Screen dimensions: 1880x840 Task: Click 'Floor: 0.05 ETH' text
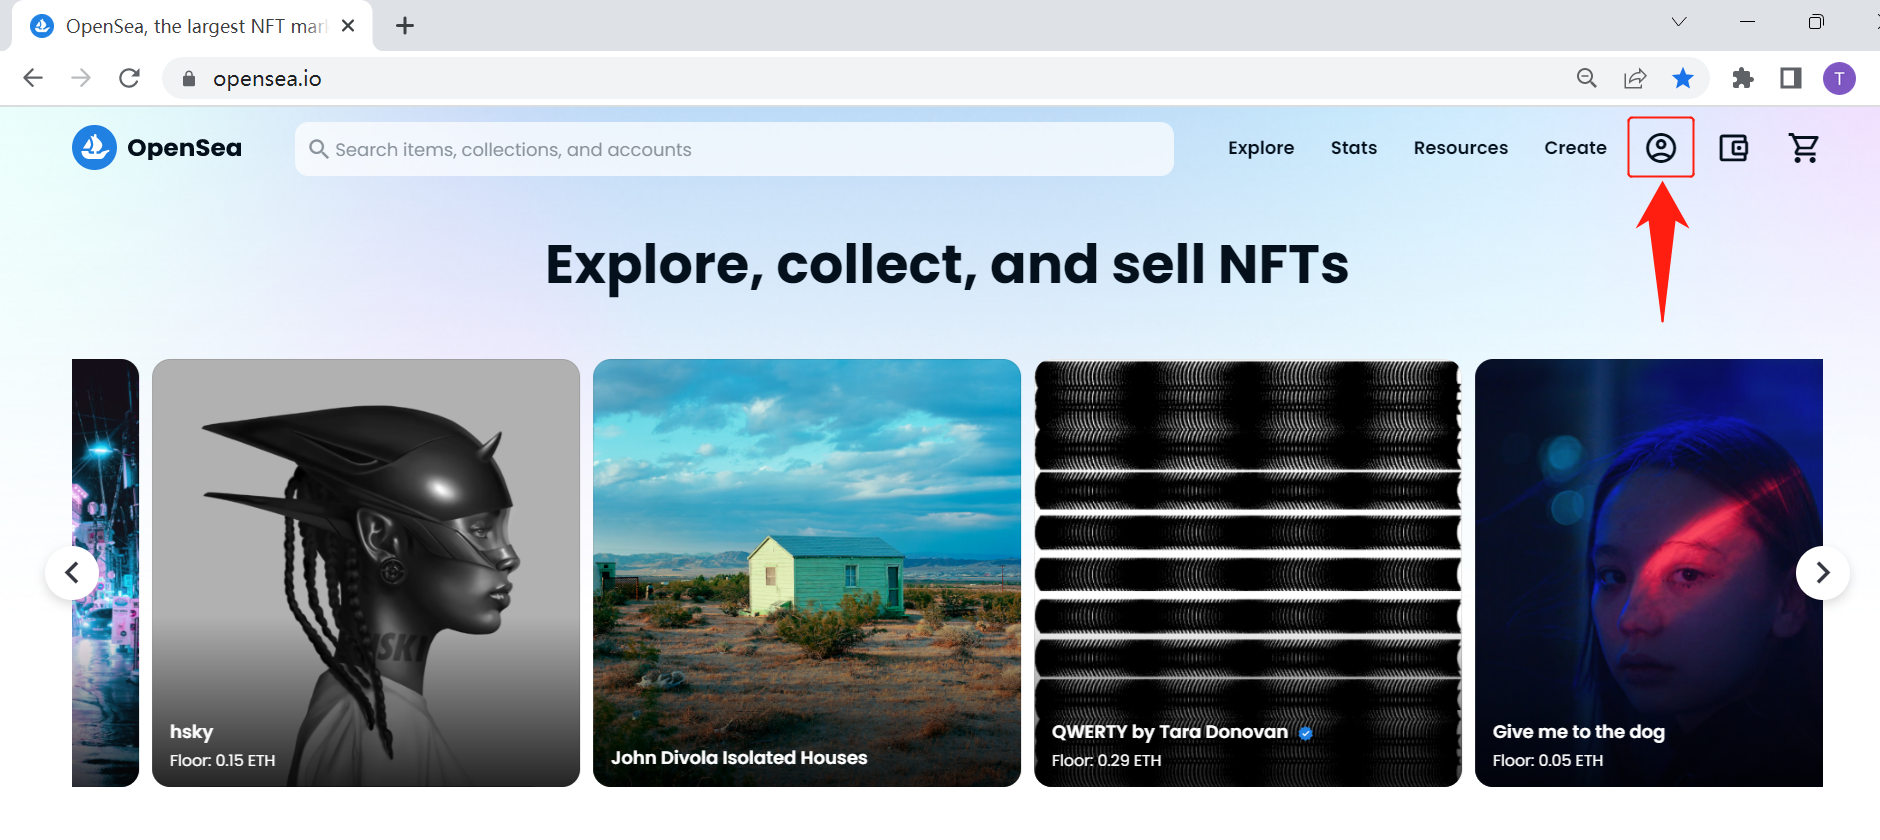(1547, 761)
